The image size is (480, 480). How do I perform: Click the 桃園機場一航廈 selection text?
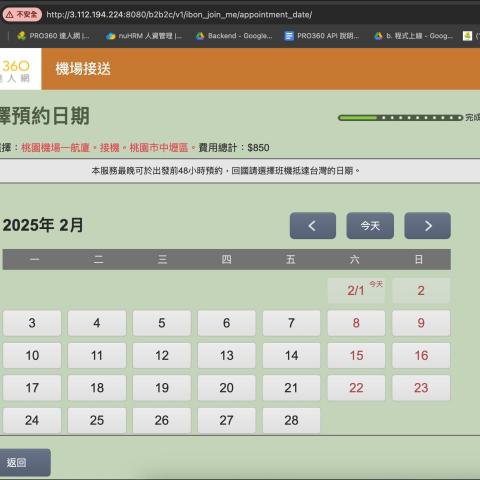click(55, 148)
